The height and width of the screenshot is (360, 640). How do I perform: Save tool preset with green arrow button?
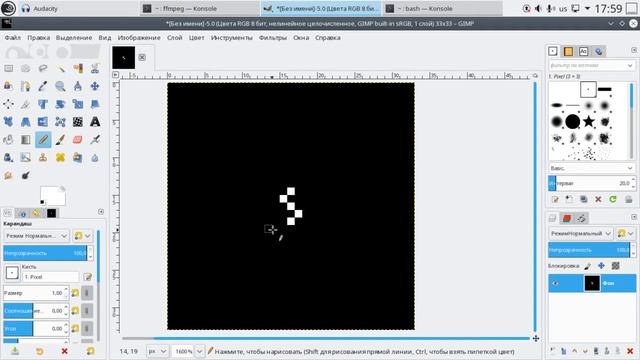point(15,351)
